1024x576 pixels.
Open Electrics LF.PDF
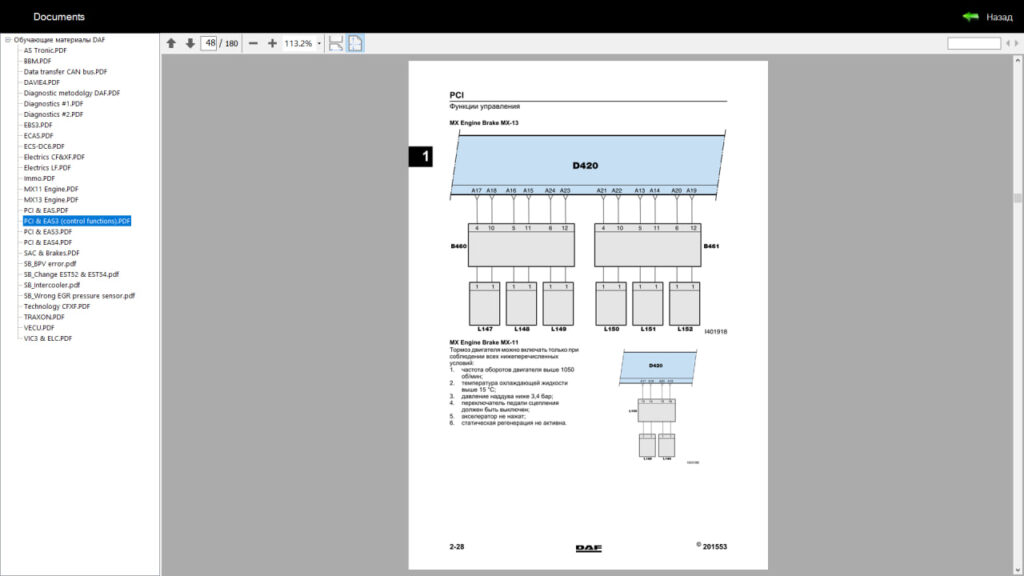coord(47,168)
